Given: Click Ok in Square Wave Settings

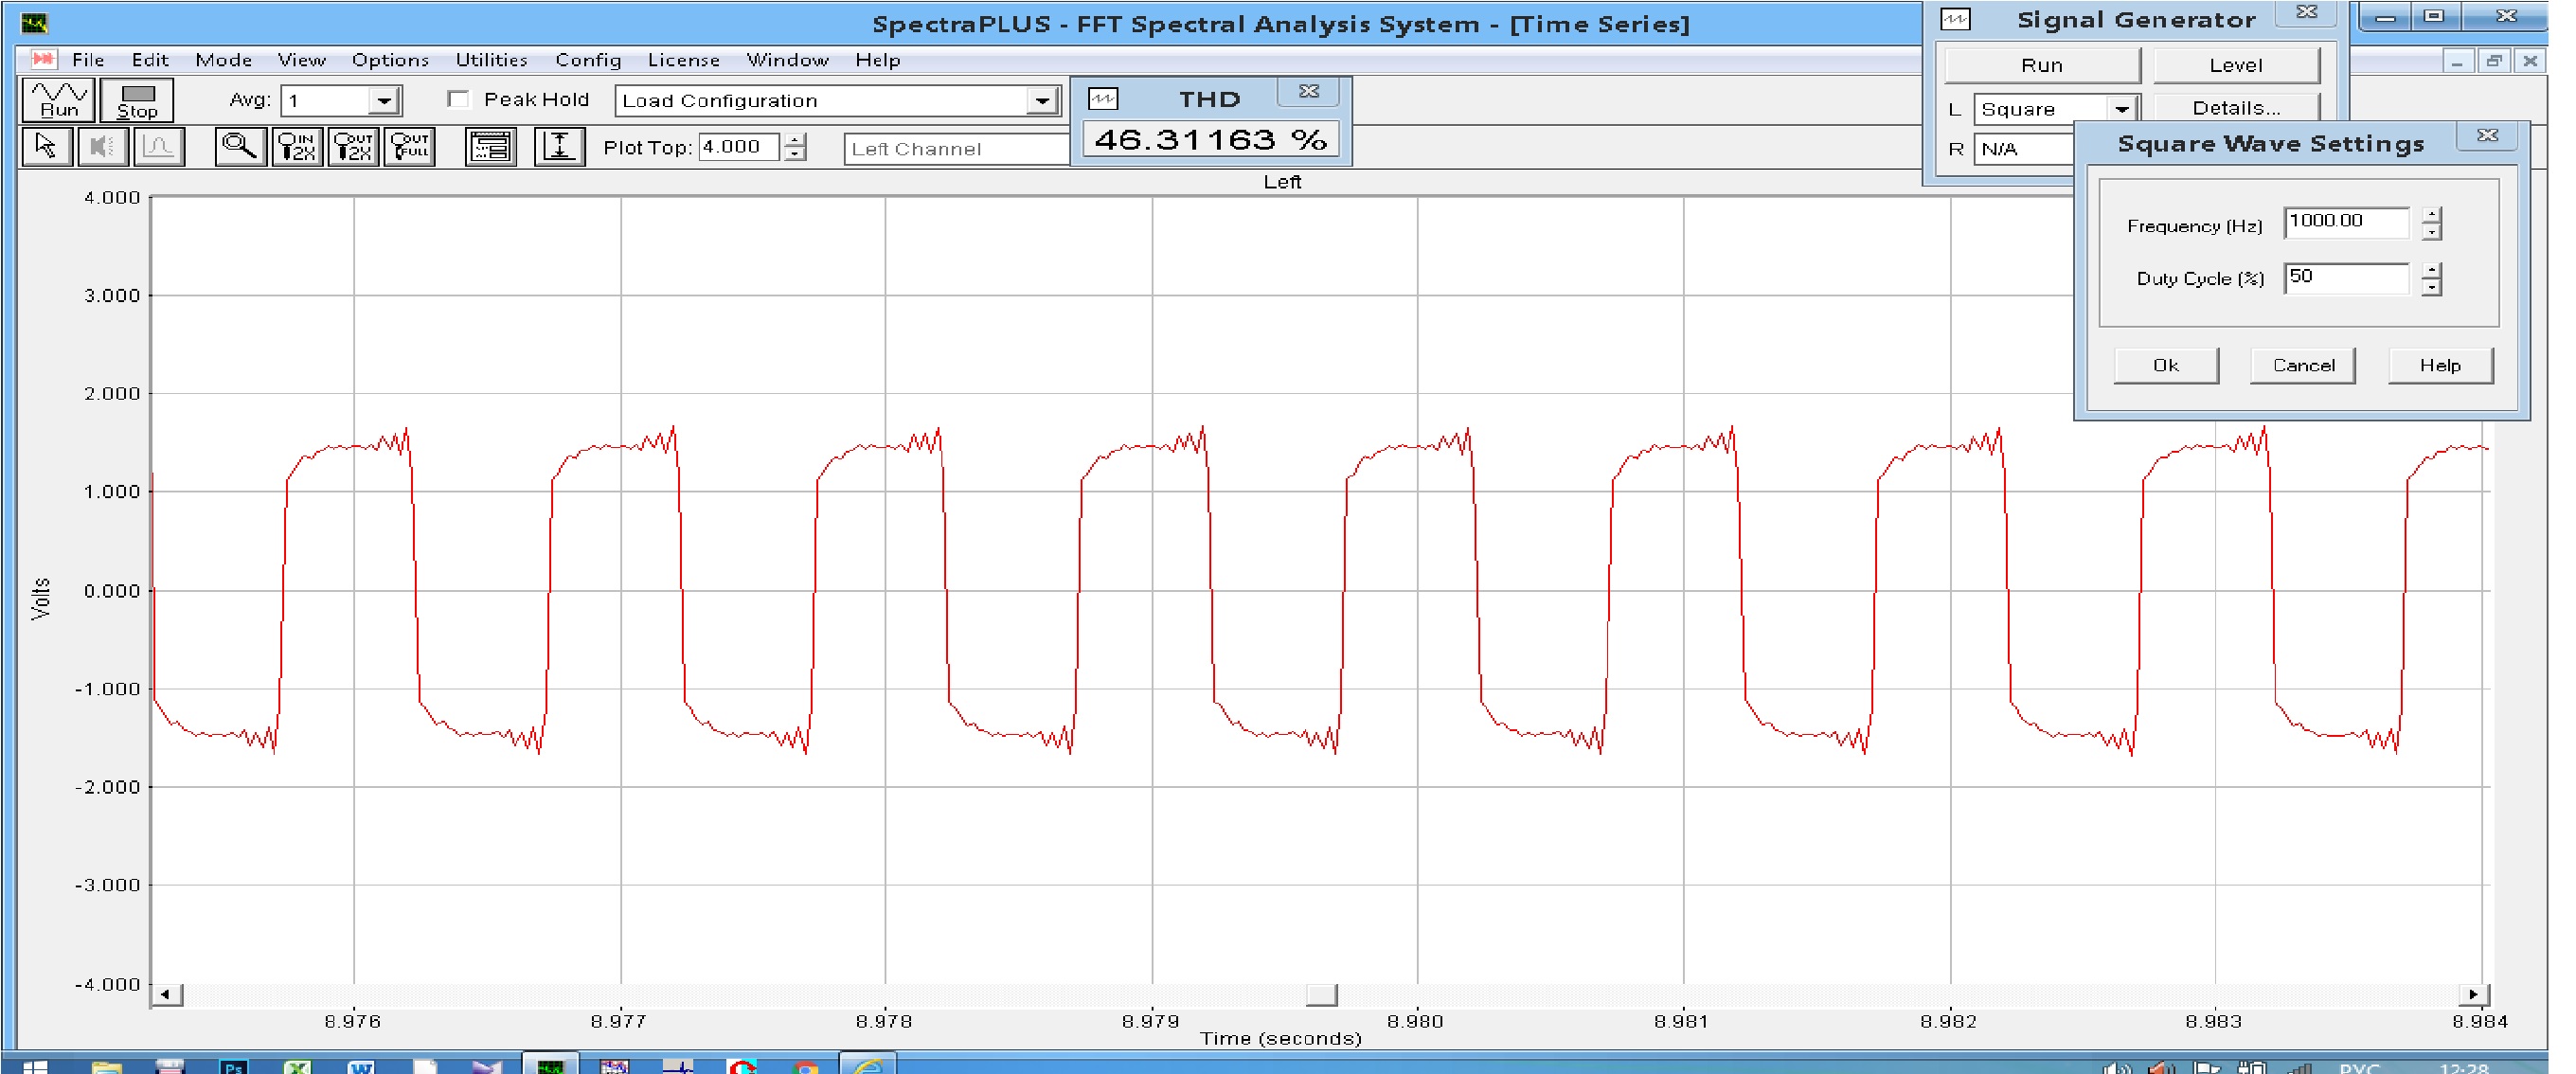Looking at the screenshot, I should (x=2165, y=365).
